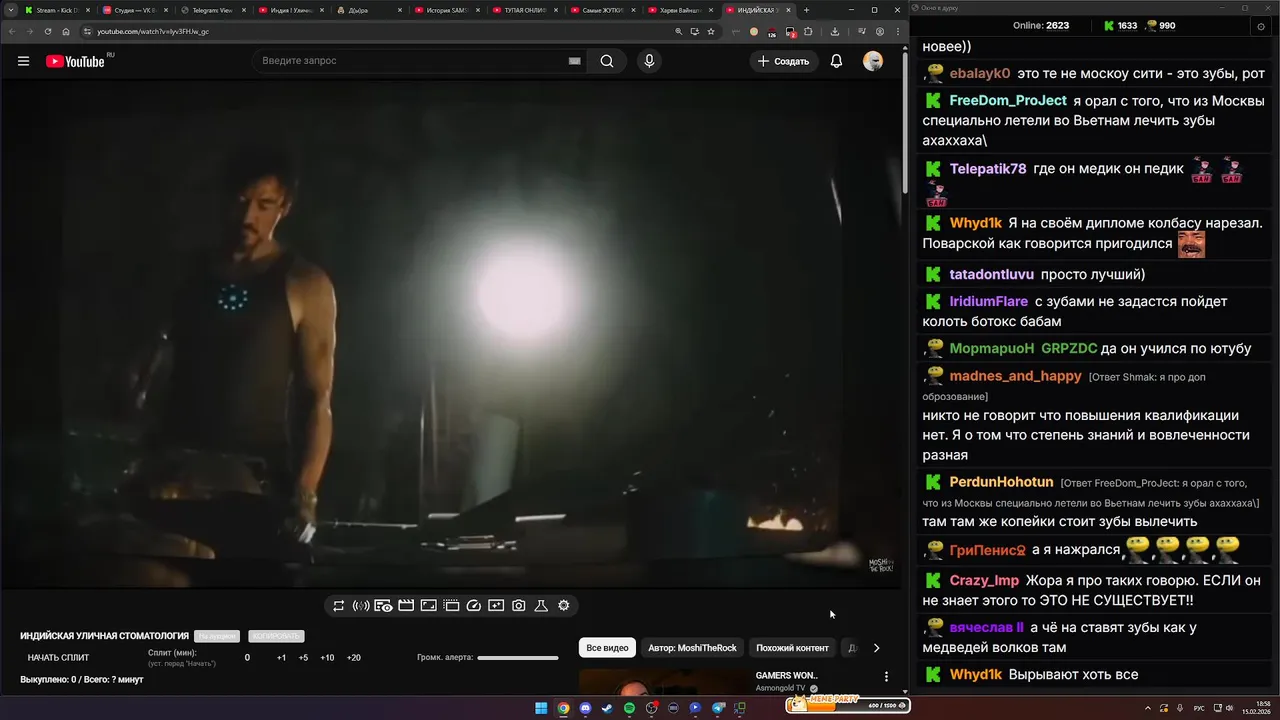
Task: Click the flask experiments icon in player toolbar
Action: [541, 606]
